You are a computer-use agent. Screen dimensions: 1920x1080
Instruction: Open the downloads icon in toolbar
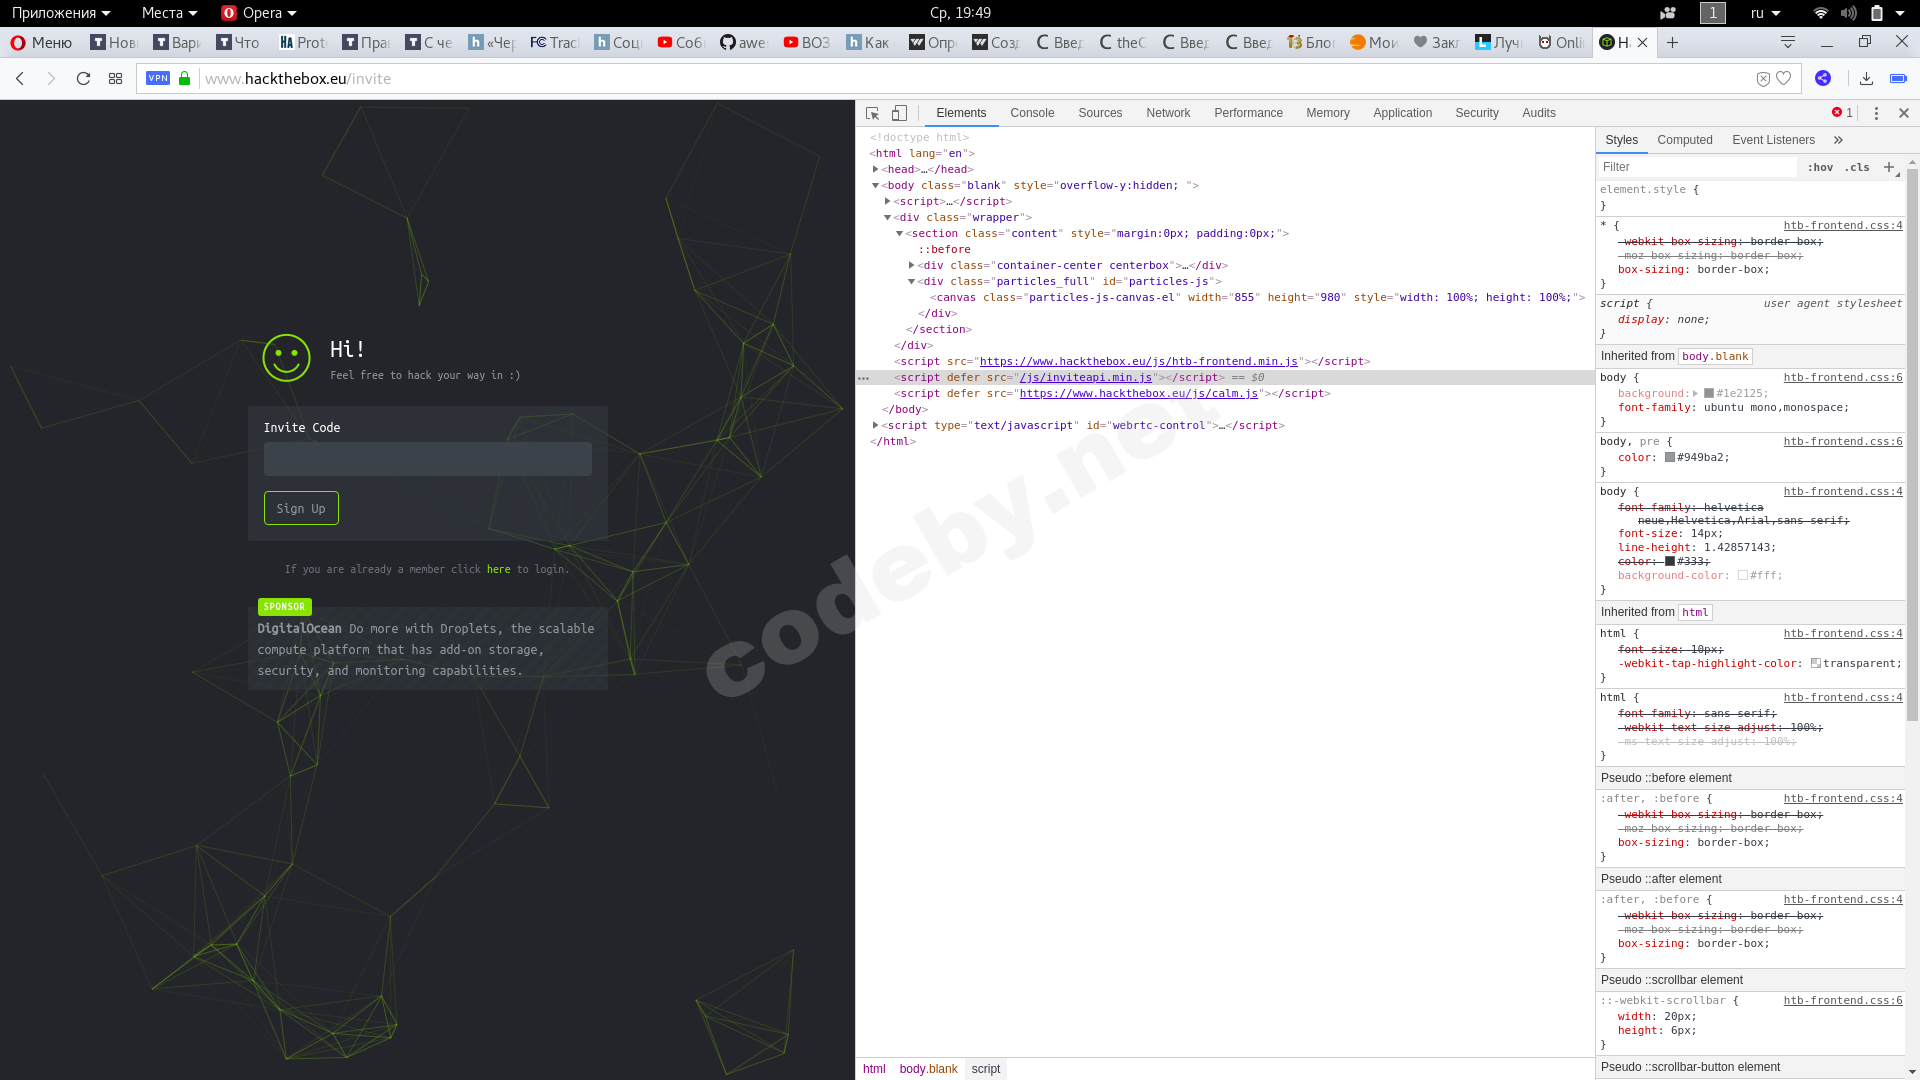coord(1866,78)
